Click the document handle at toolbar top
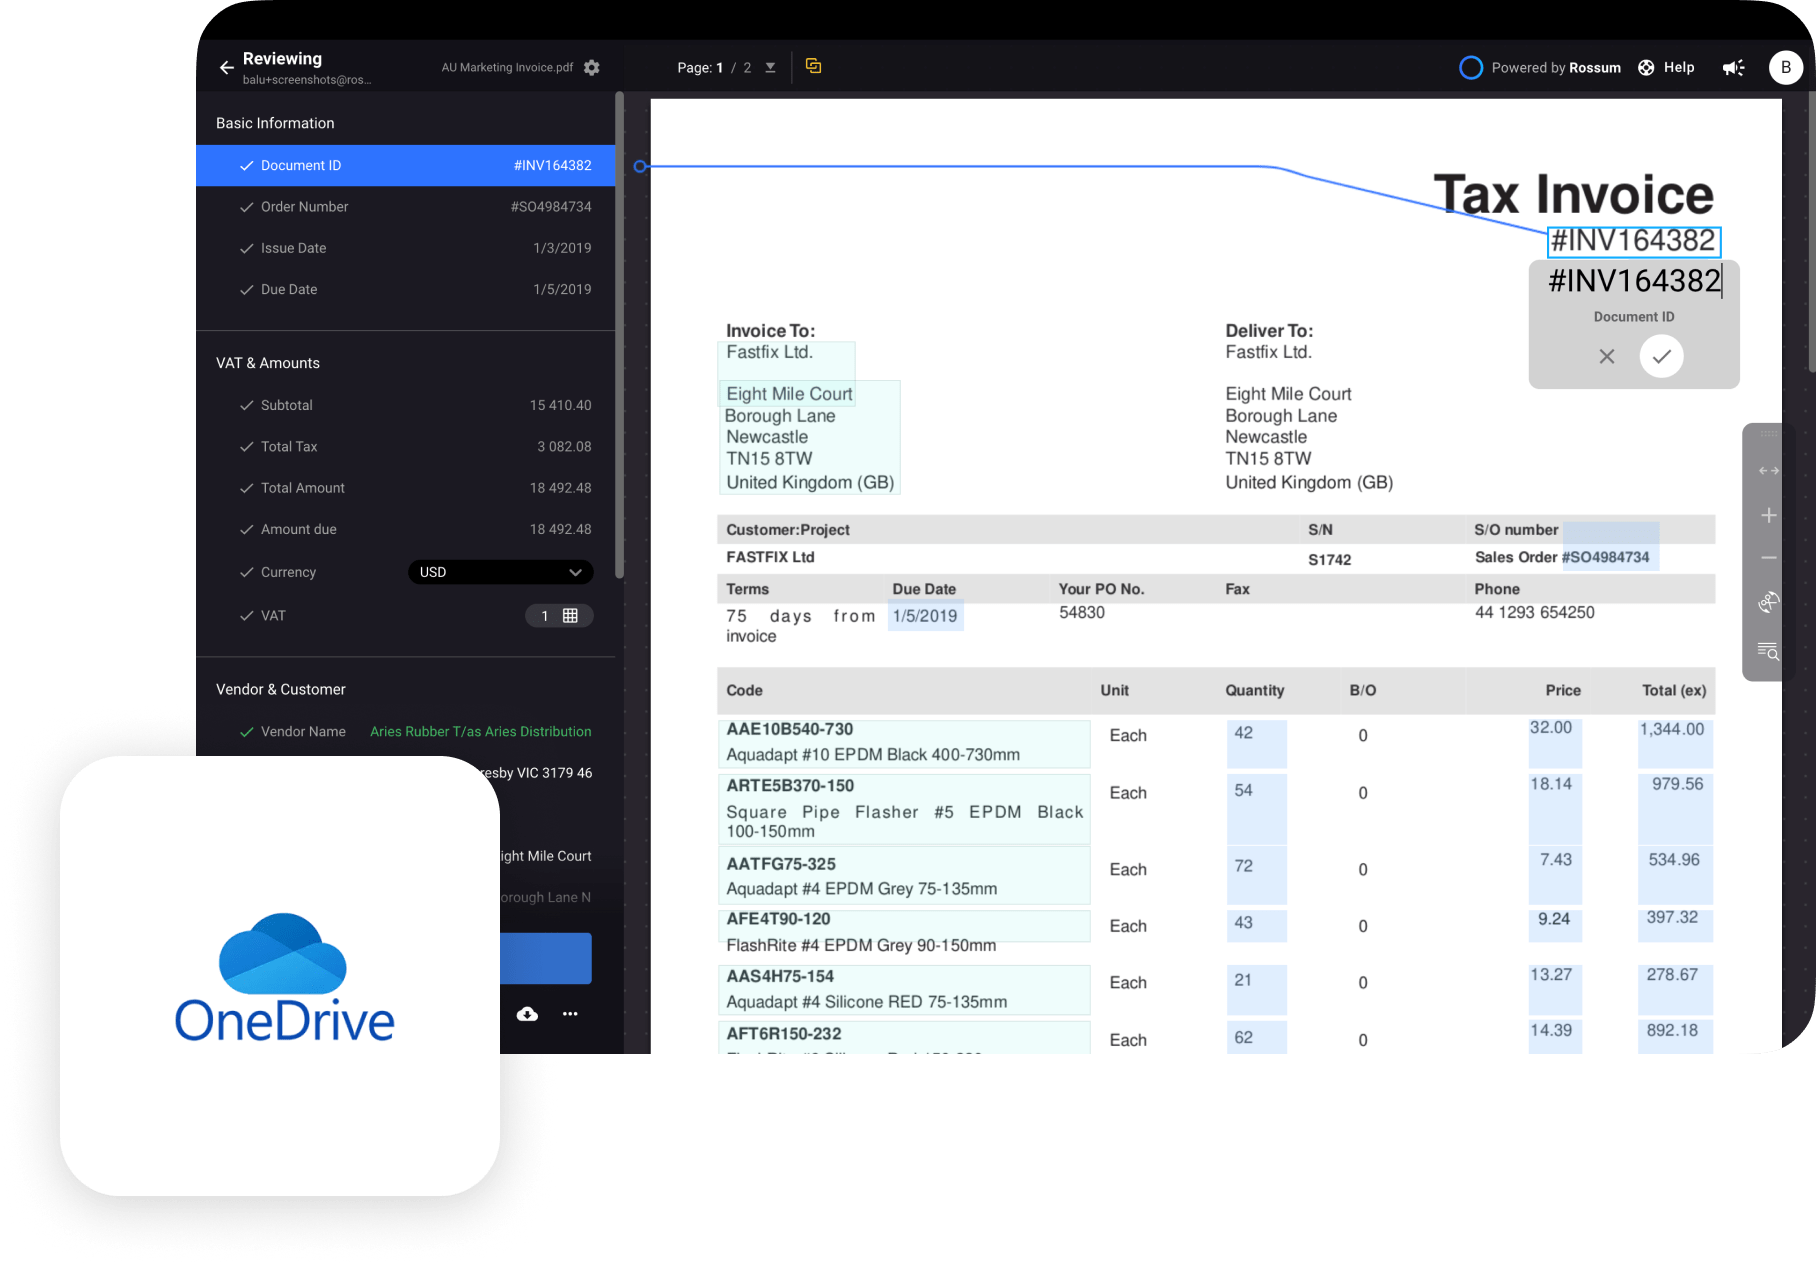1816x1264 pixels. pyautogui.click(x=1768, y=434)
